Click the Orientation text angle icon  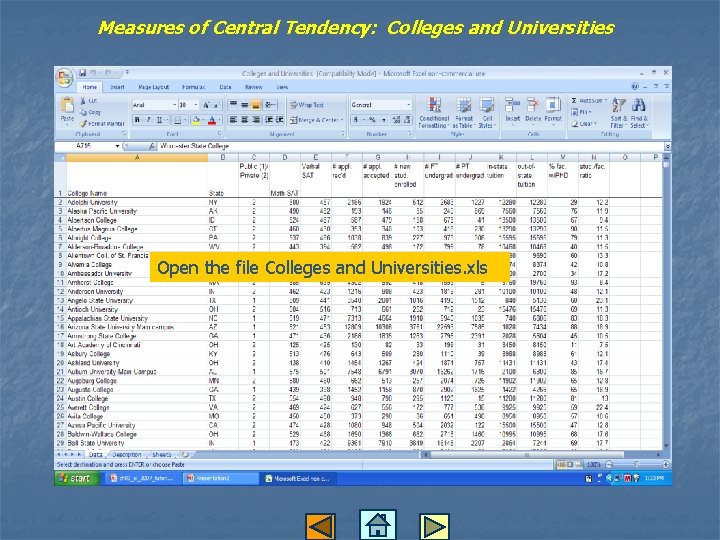click(270, 105)
